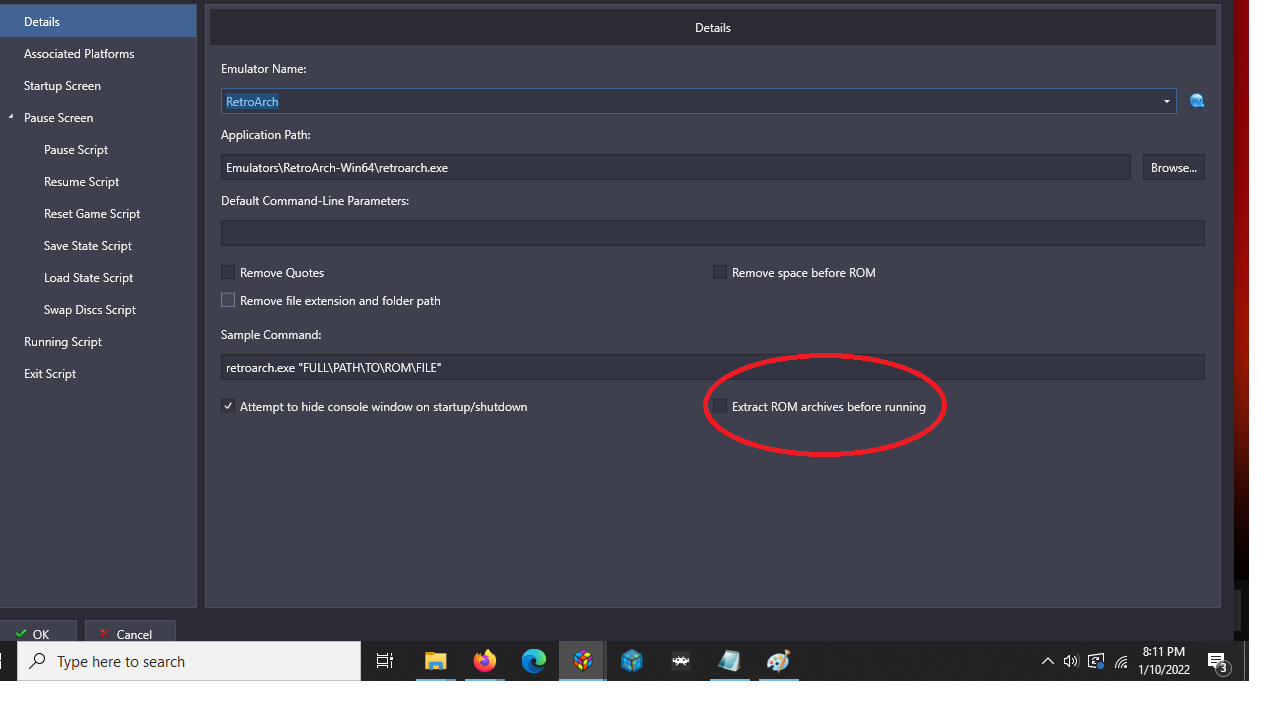The image size is (1280, 720).
Task: Check the Remove Quotes checkbox
Action: [x=228, y=273]
